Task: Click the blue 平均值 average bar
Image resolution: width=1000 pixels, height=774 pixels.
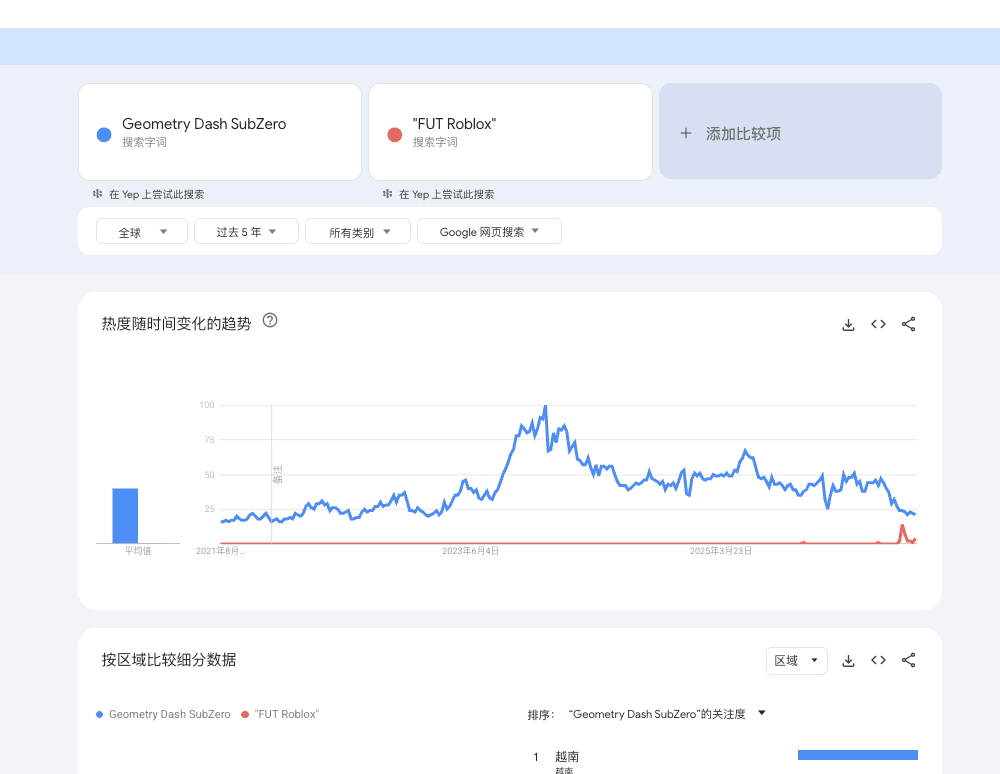Action: click(125, 516)
